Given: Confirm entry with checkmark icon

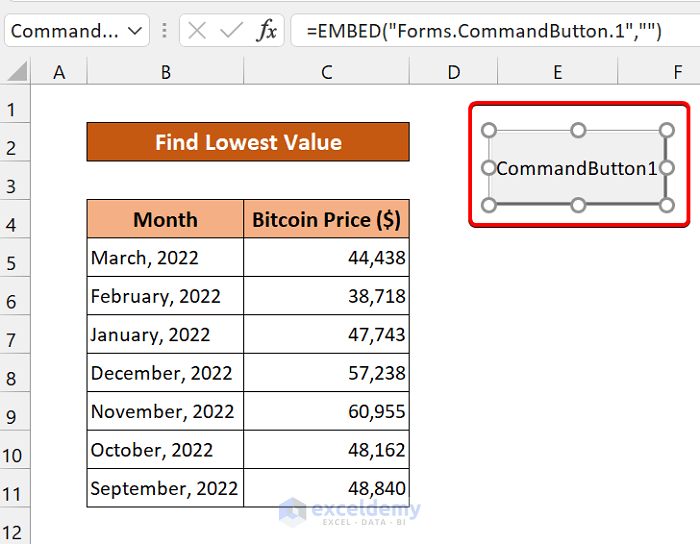Looking at the screenshot, I should (231, 31).
